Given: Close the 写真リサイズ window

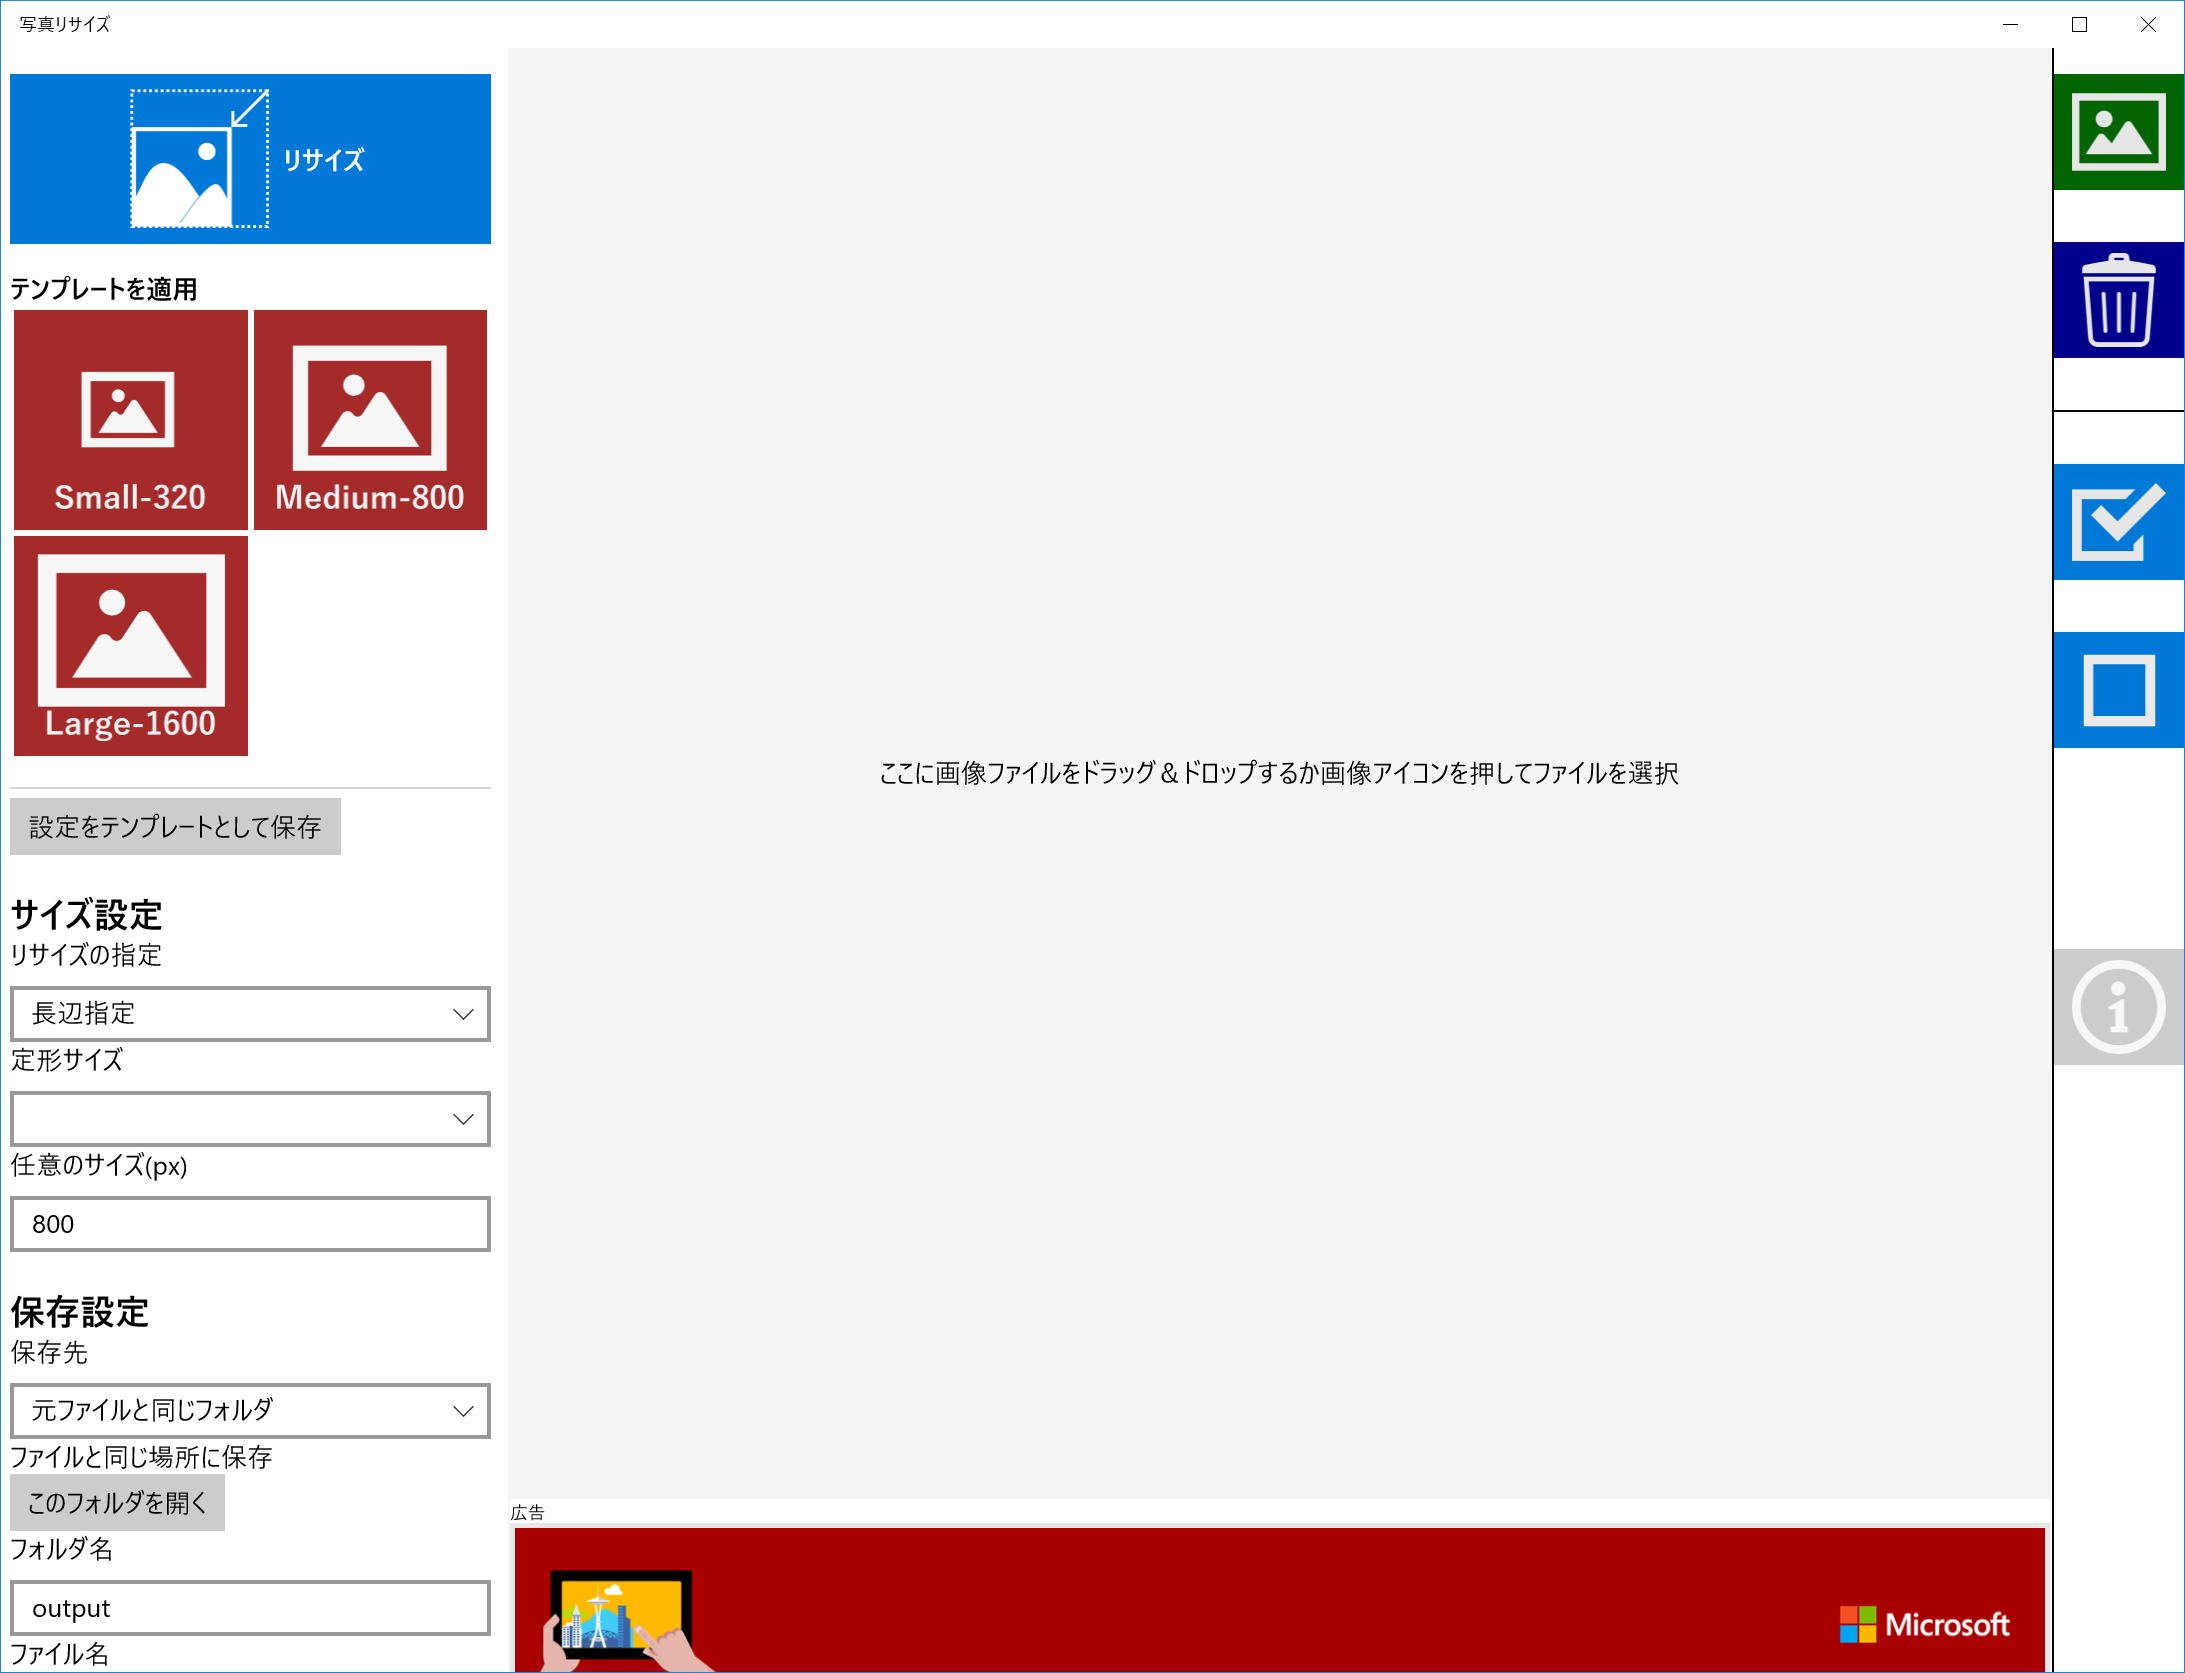Looking at the screenshot, I should pyautogui.click(x=2148, y=24).
